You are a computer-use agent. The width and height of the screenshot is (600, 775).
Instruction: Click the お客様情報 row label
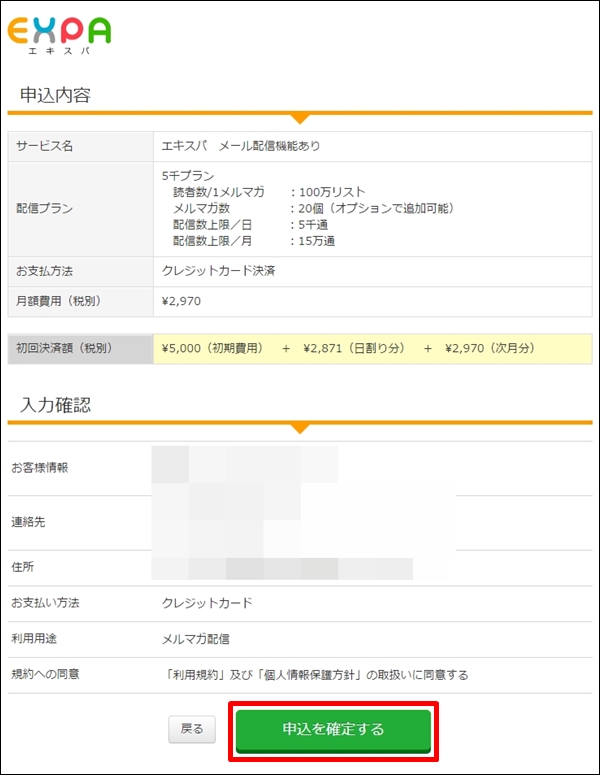40,468
